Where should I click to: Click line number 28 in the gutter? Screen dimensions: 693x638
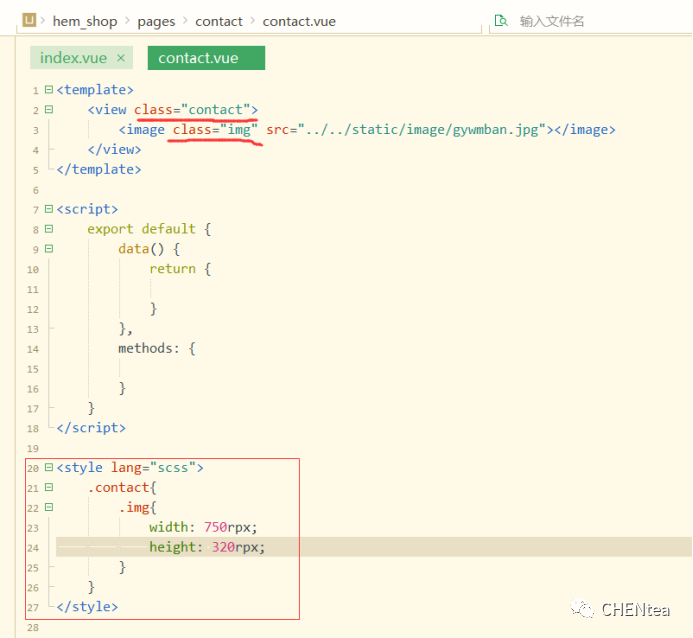tap(33, 628)
